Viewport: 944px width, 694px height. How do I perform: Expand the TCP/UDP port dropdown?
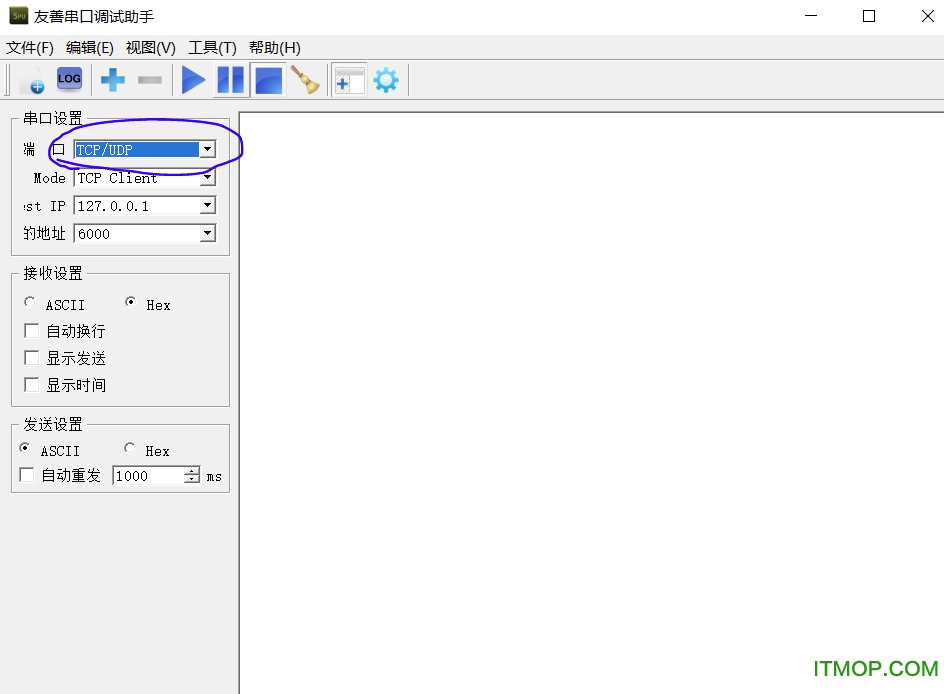[207, 150]
